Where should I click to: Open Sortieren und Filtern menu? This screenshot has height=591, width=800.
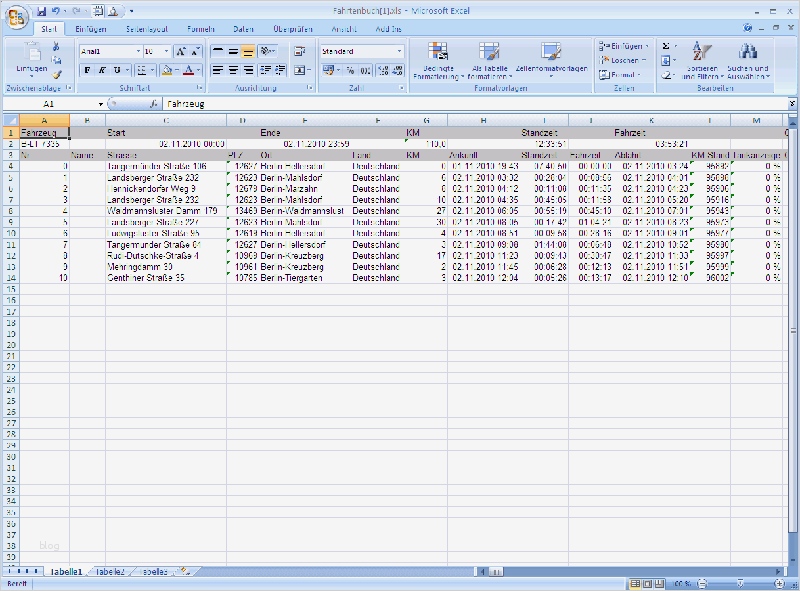[702, 60]
